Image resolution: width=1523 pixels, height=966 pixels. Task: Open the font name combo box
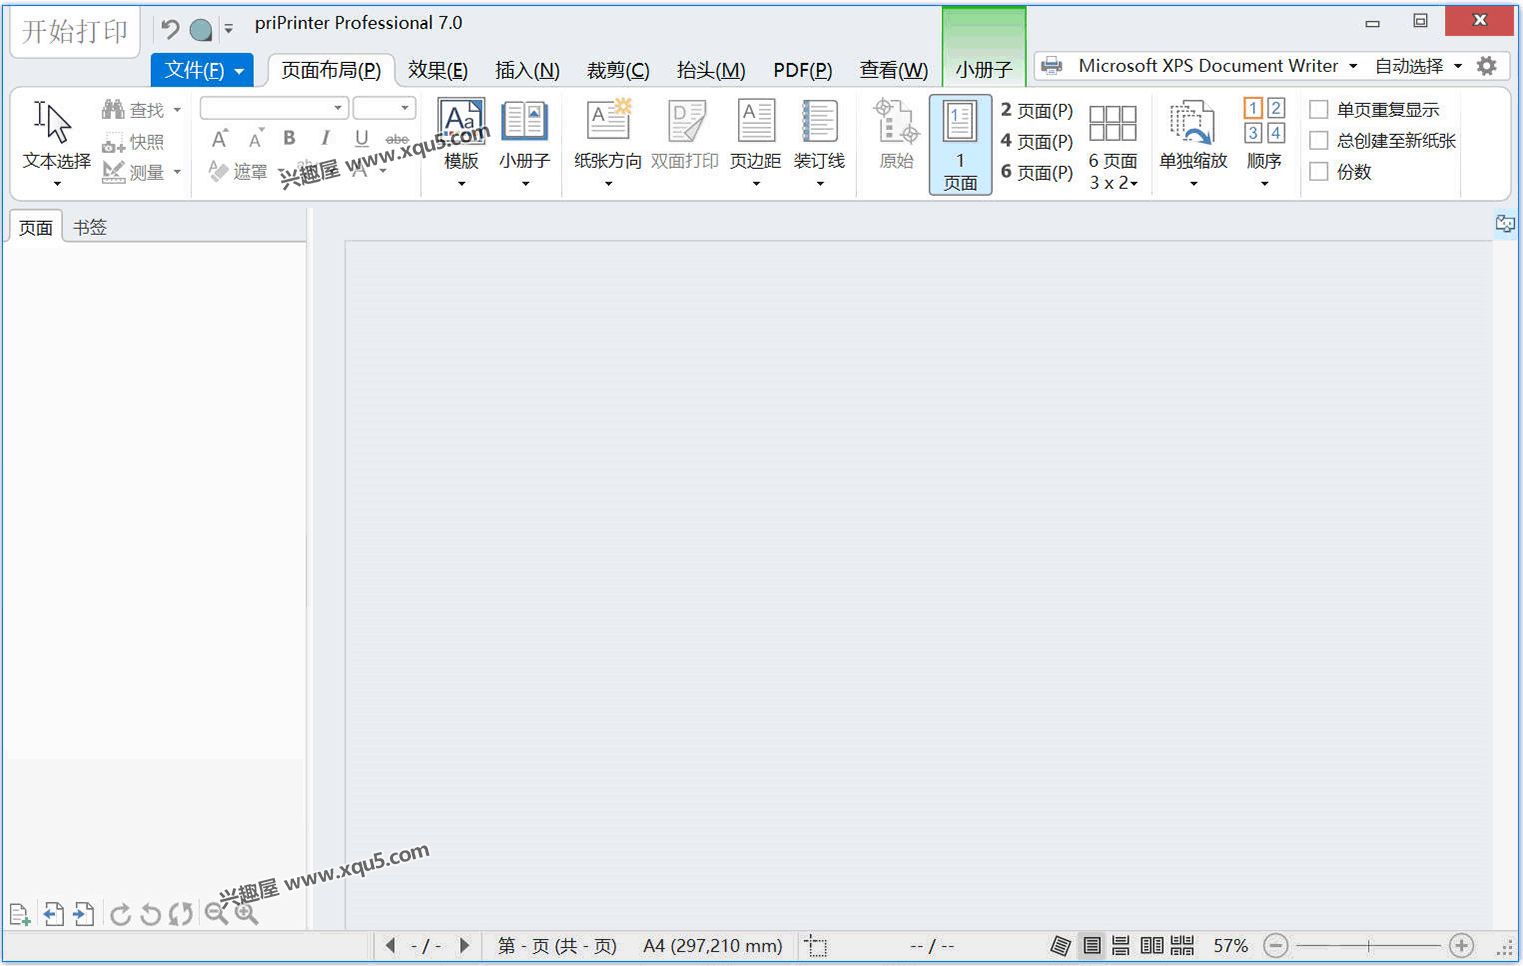tap(274, 108)
